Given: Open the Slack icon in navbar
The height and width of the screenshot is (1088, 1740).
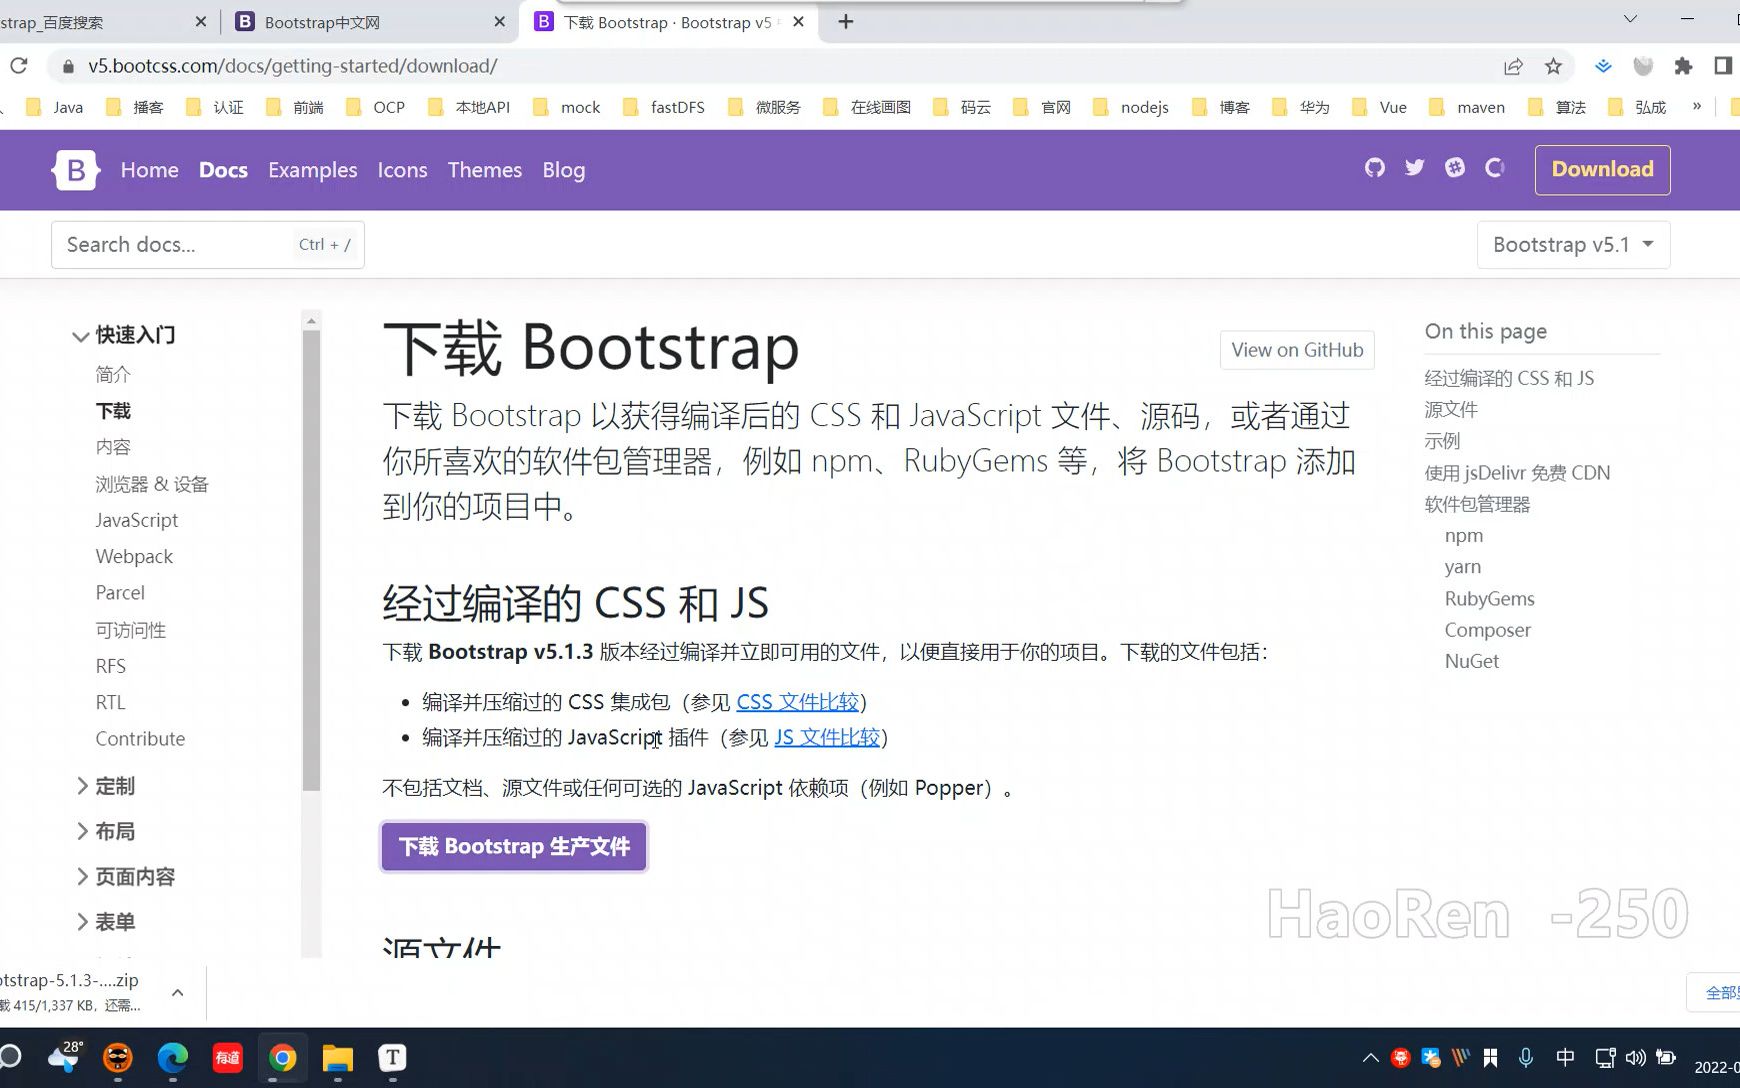Looking at the screenshot, I should tap(1455, 168).
